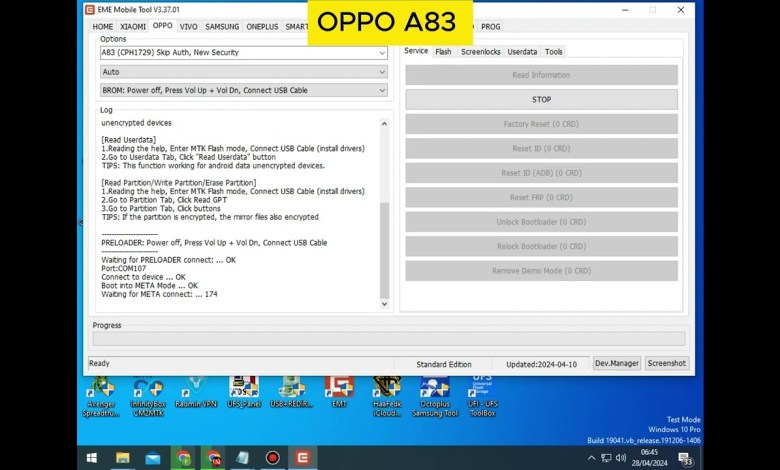Image resolution: width=780 pixels, height=470 pixels.
Task: Open the Octoplus Samsung Tool icon
Action: point(434,392)
